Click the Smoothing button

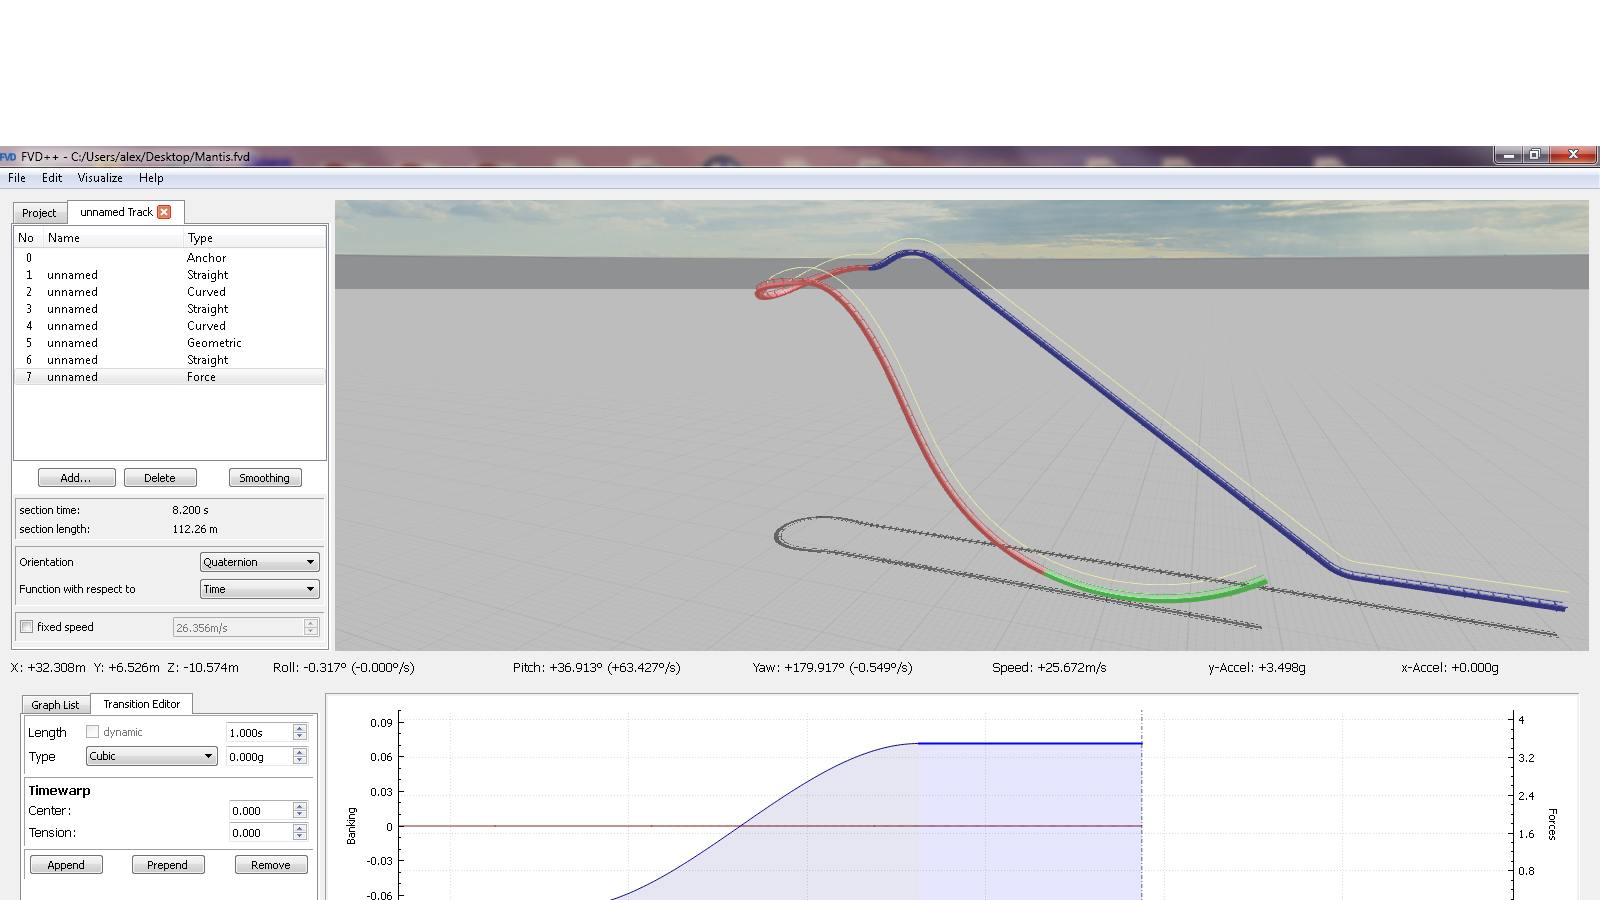click(265, 478)
